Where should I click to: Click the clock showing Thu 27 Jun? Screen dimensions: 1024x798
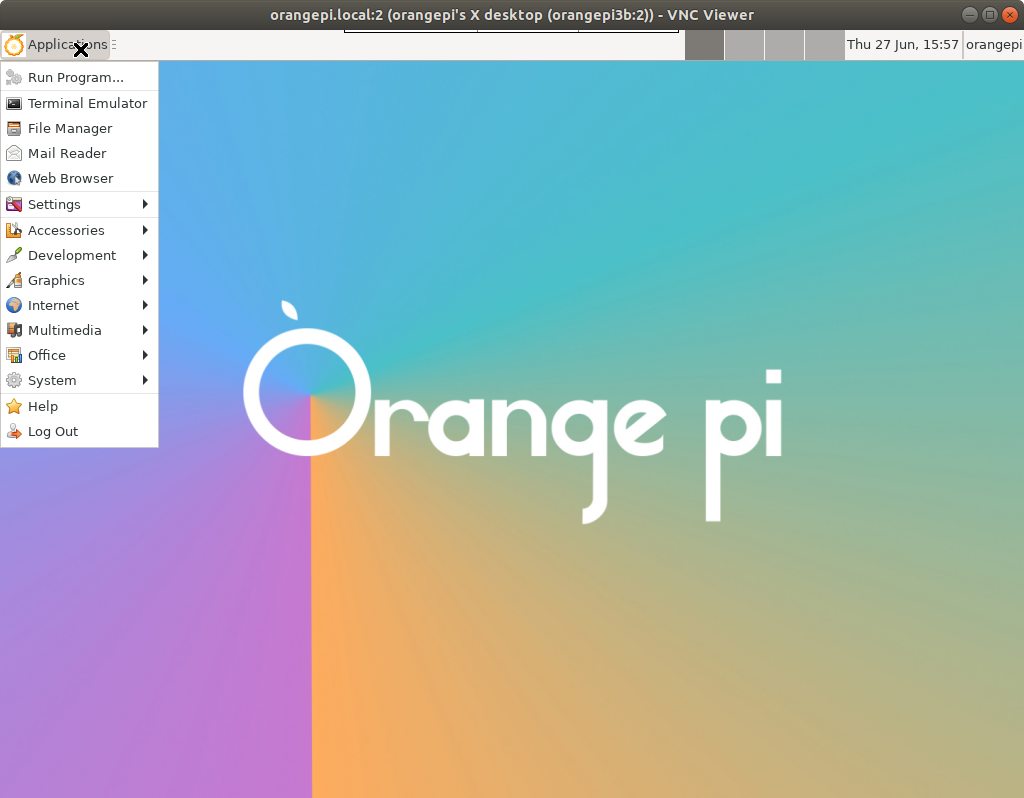pos(903,44)
